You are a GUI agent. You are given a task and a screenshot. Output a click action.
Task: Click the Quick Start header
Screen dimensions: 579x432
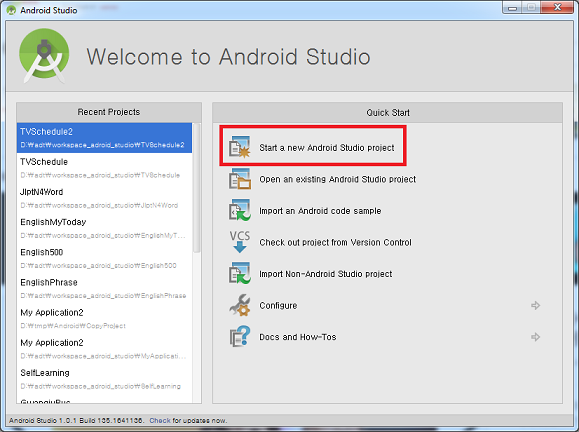click(388, 113)
